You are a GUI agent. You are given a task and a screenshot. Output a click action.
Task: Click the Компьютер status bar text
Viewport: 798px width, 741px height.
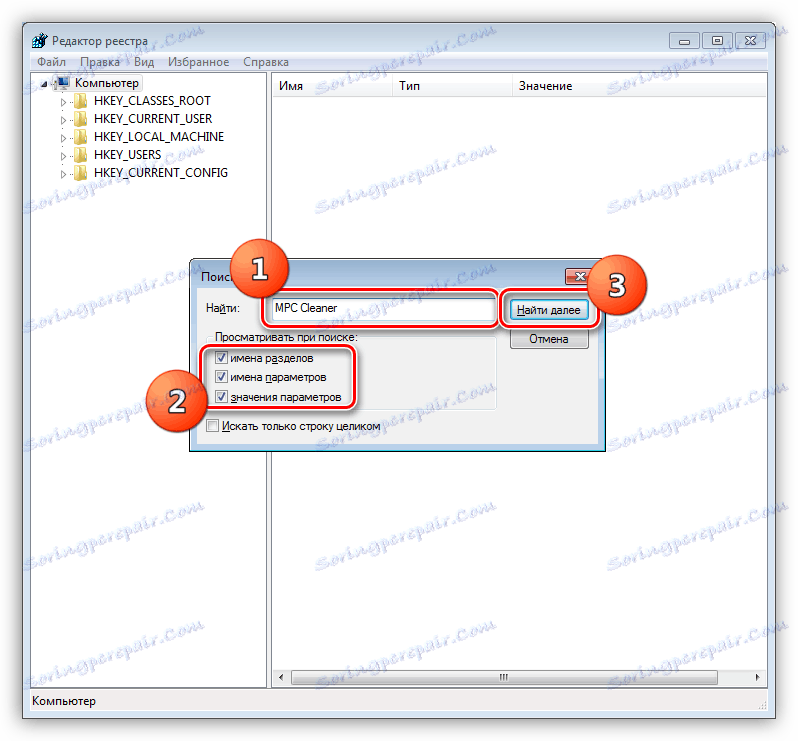(x=64, y=701)
